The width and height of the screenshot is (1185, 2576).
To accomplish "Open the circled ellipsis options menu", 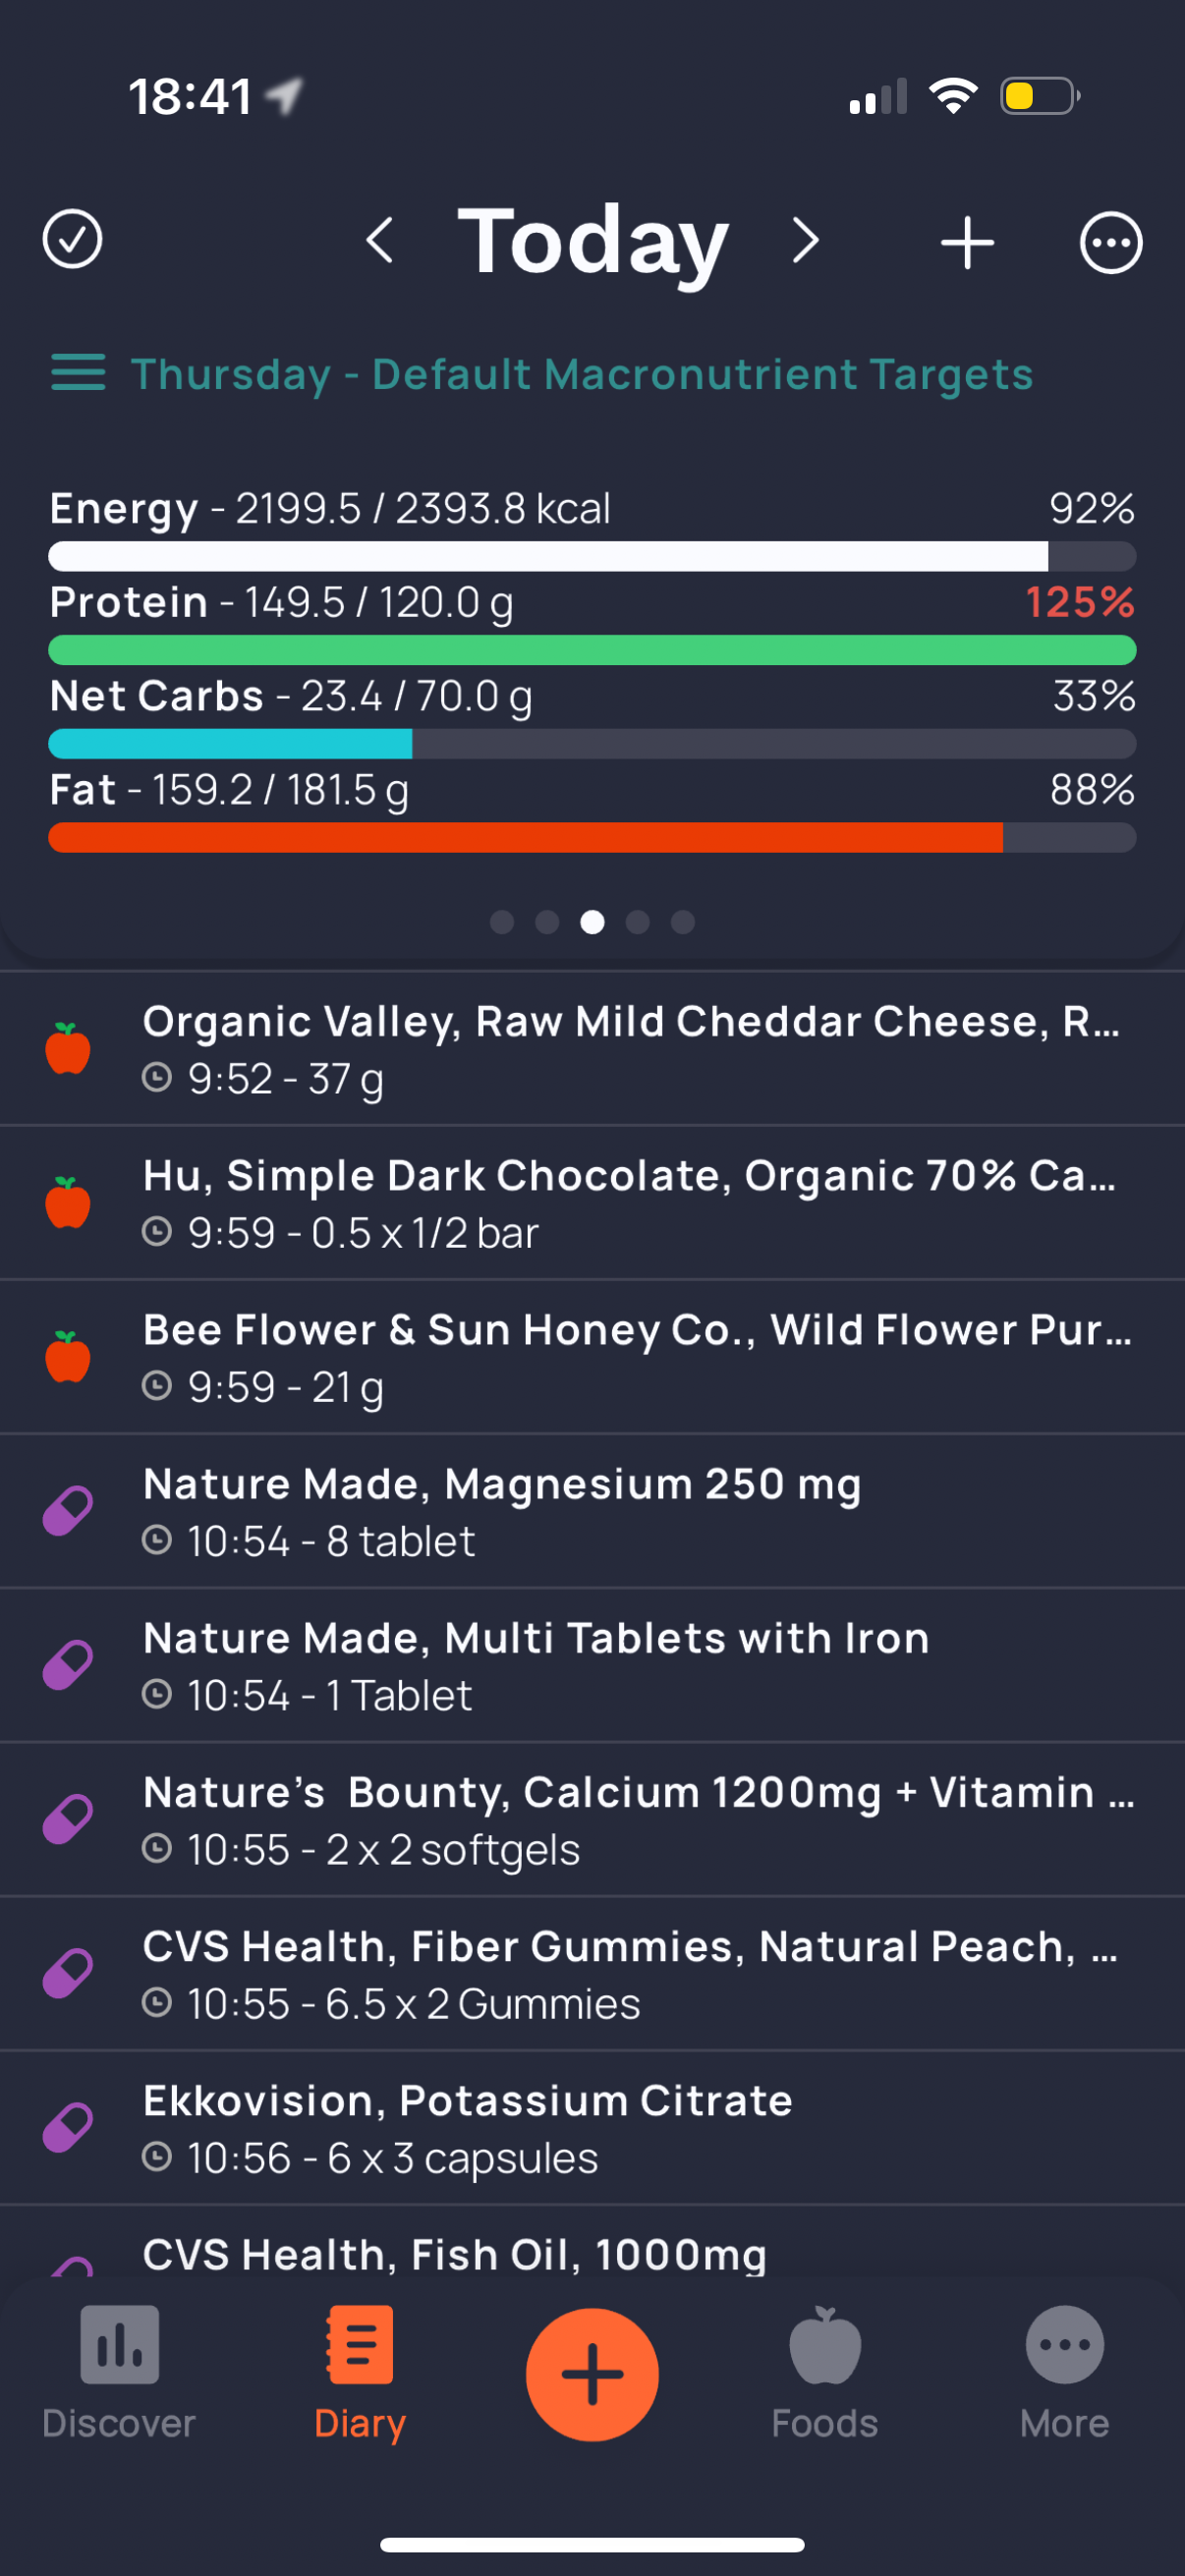I will (1110, 242).
